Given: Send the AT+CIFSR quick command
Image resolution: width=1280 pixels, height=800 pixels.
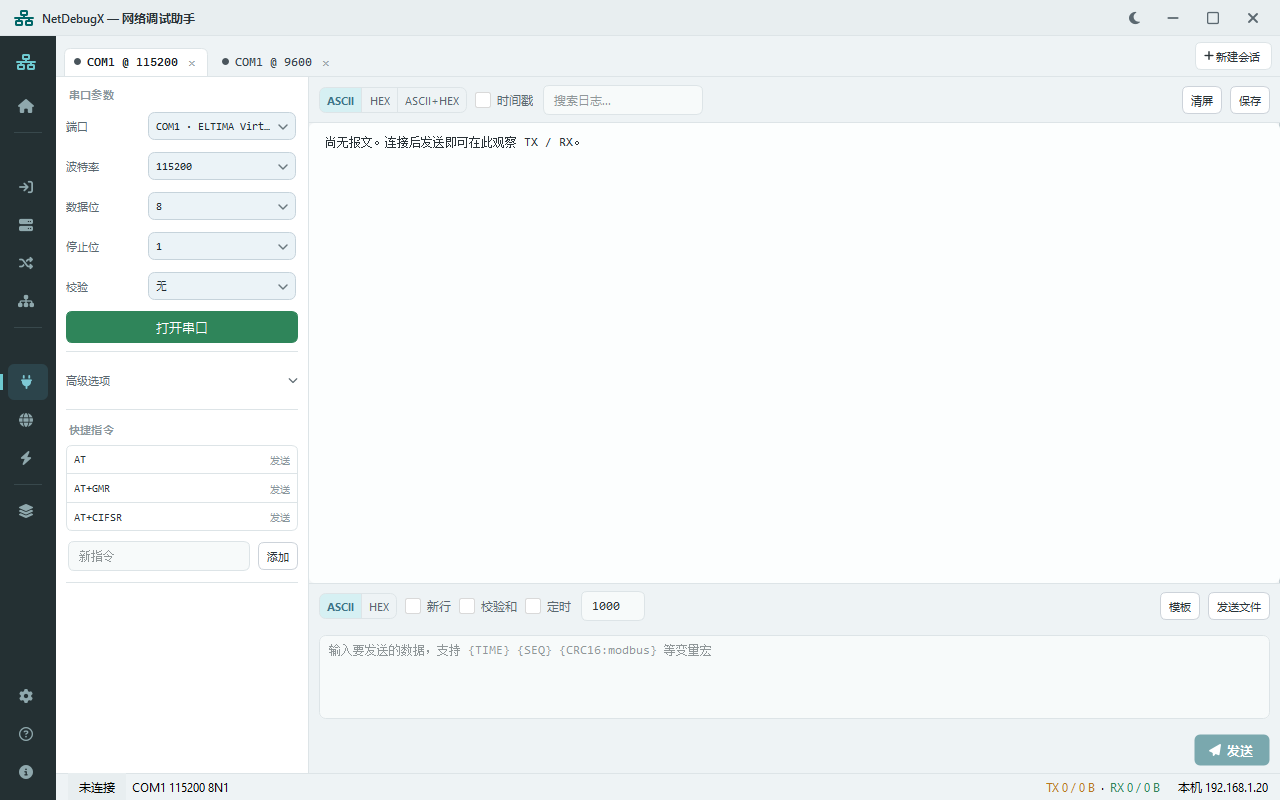Looking at the screenshot, I should pyautogui.click(x=280, y=517).
